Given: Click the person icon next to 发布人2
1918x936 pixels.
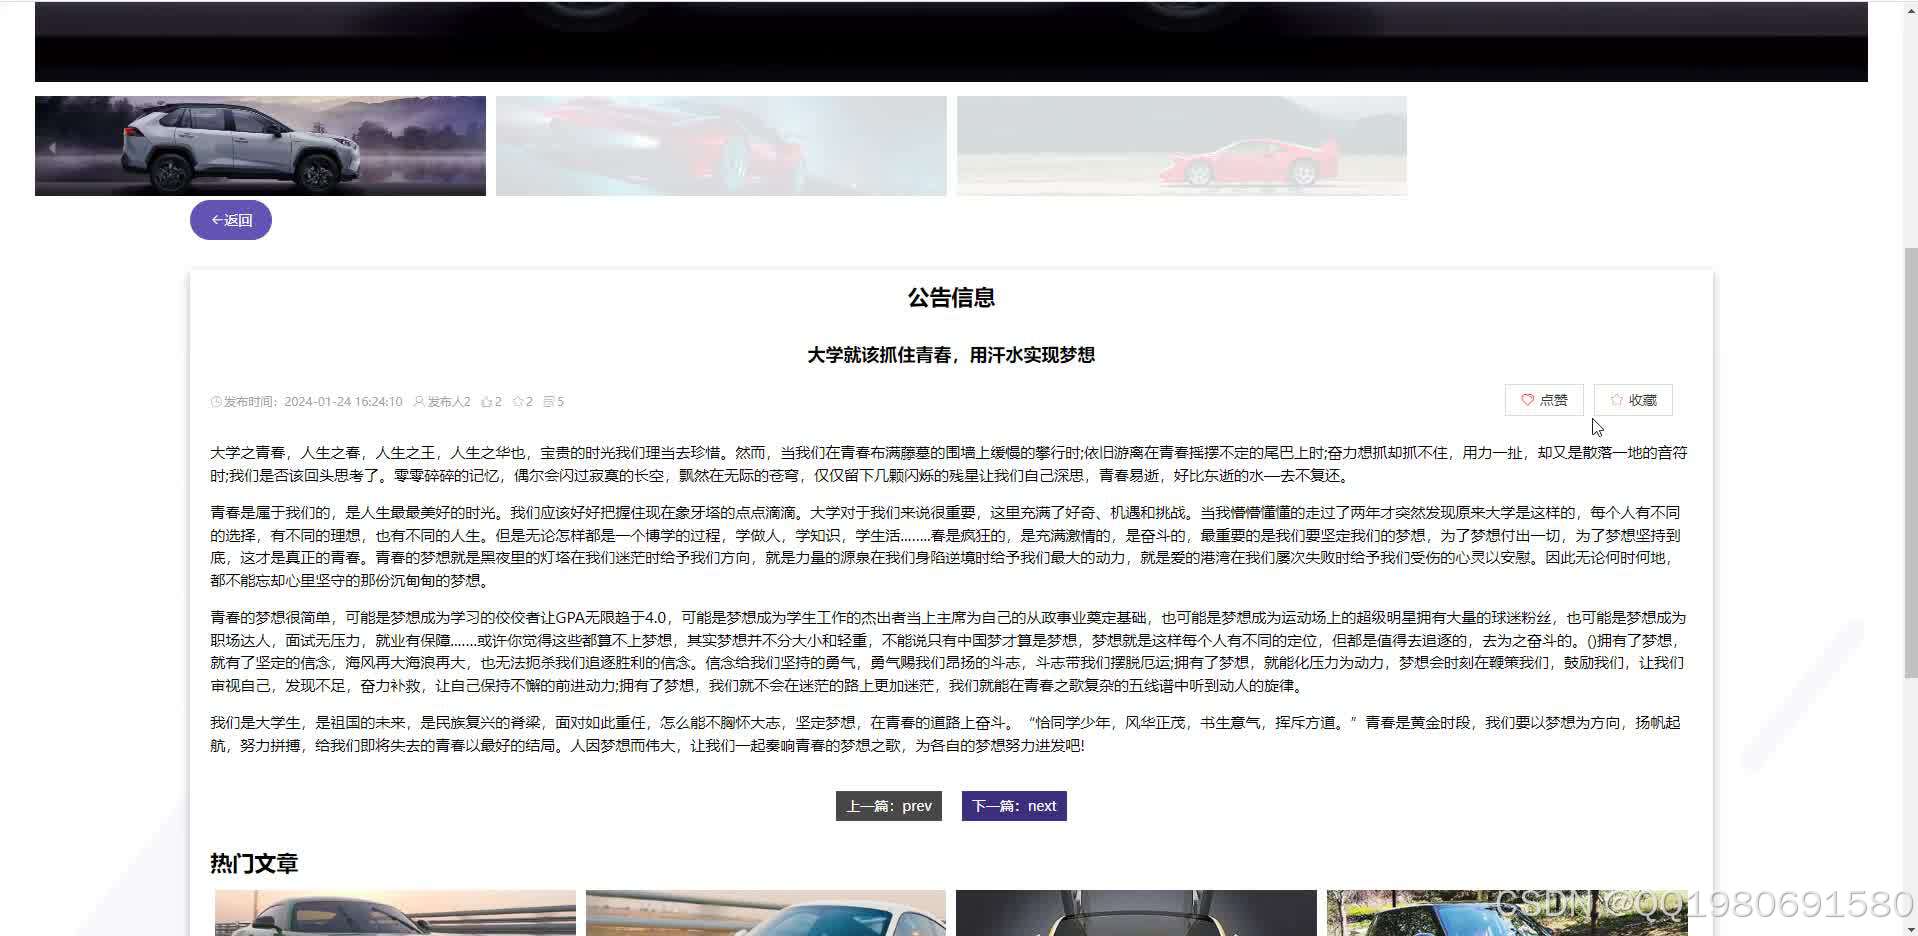Looking at the screenshot, I should [419, 401].
